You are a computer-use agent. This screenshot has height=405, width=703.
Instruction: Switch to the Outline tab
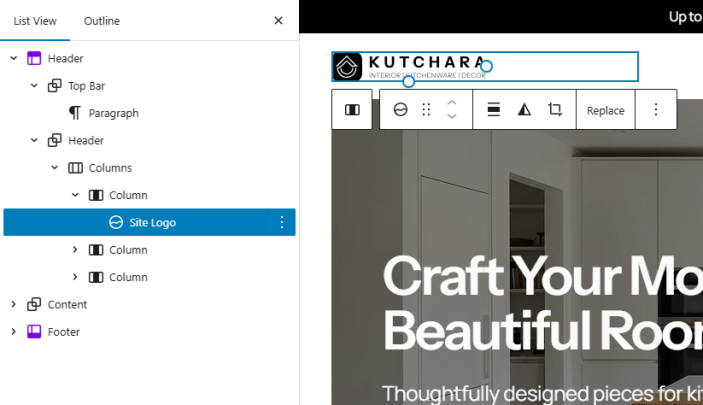coord(102,21)
